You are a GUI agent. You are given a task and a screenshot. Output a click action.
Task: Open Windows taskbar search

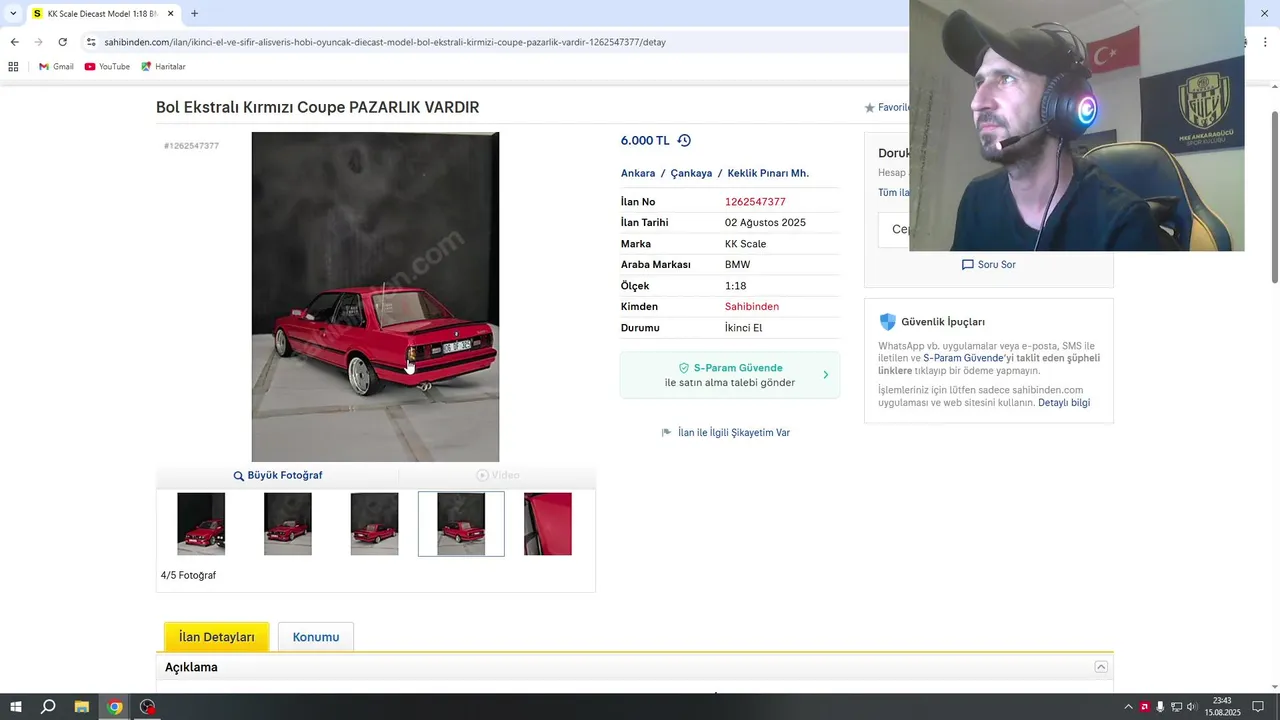point(48,707)
